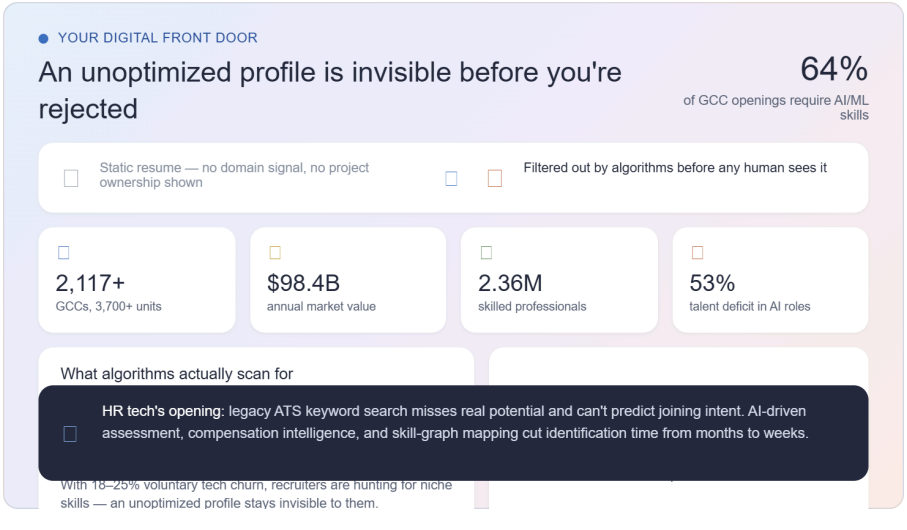Viewport: 907px width, 530px height.
Task: Click the 64% statistic figure
Action: [834, 69]
